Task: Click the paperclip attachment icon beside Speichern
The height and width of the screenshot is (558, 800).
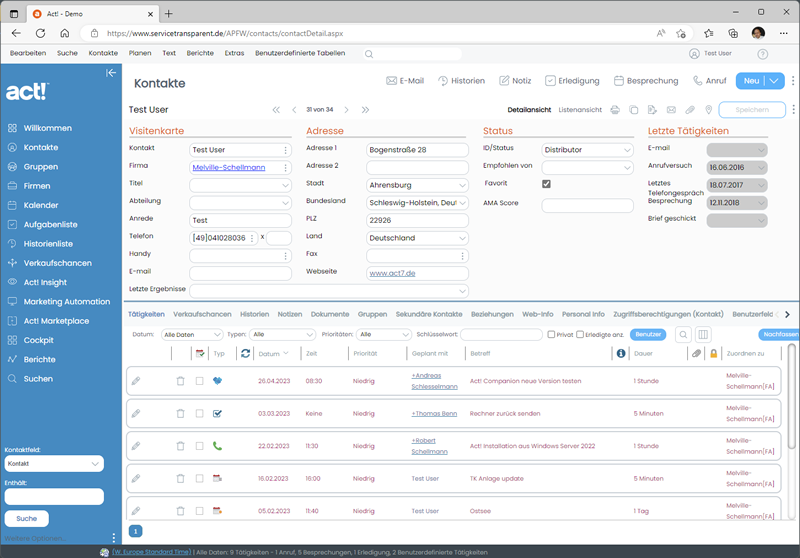Action: pyautogui.click(x=689, y=110)
